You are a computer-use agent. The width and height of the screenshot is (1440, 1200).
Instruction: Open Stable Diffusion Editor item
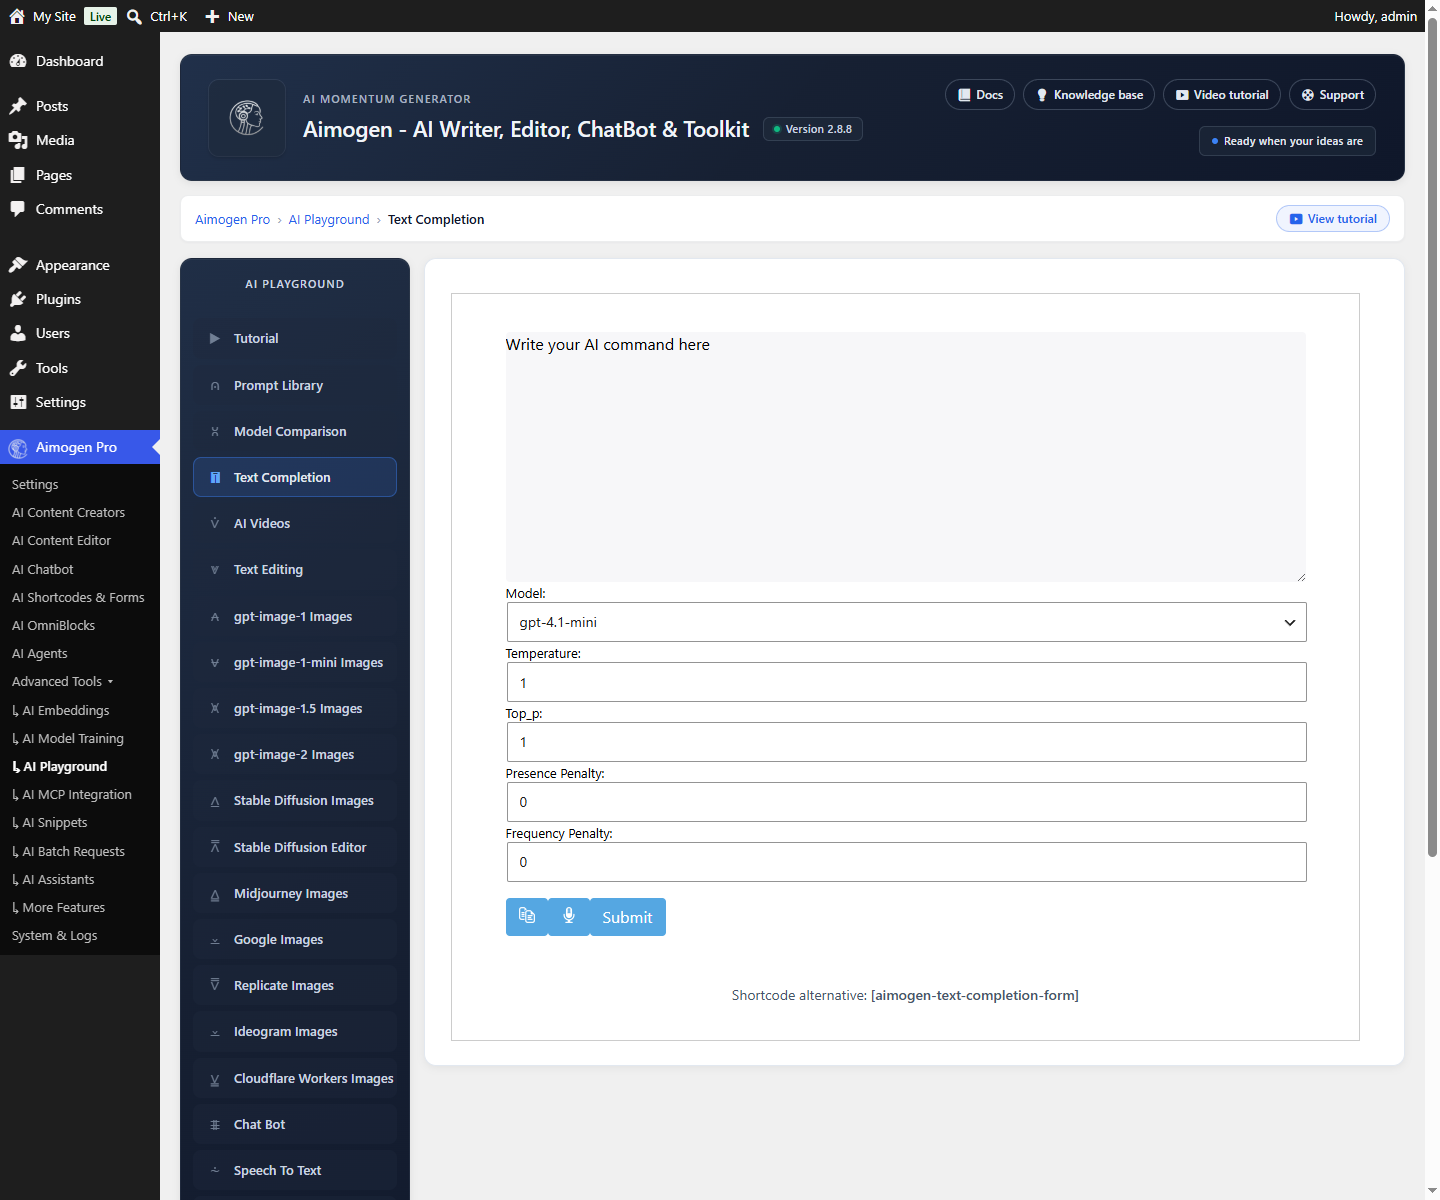click(x=295, y=847)
